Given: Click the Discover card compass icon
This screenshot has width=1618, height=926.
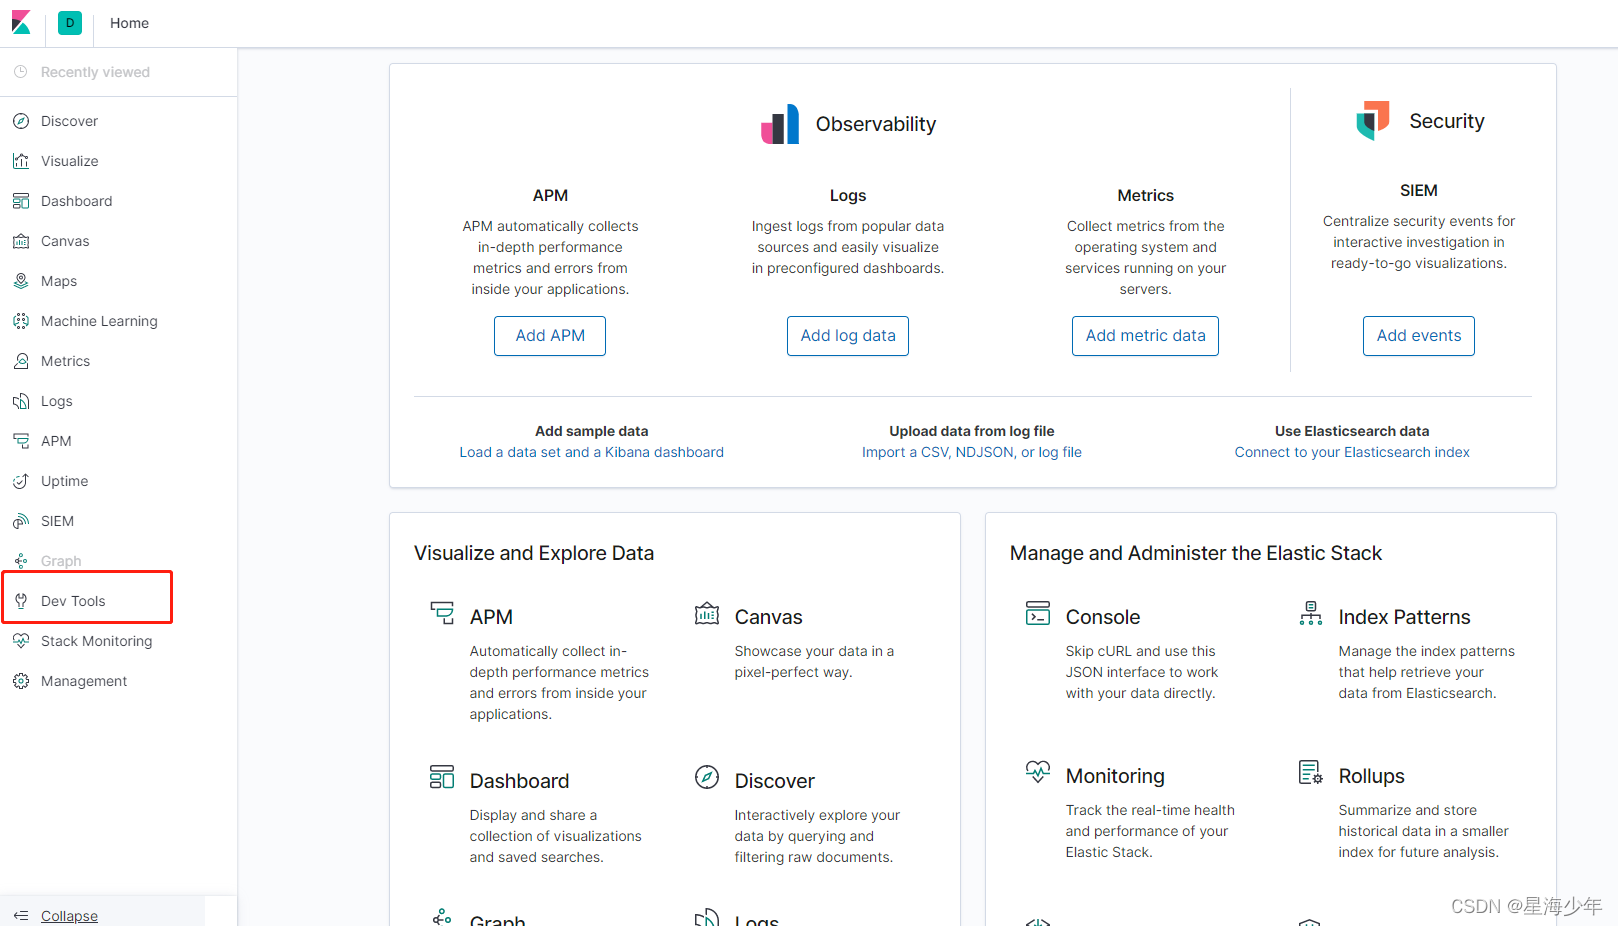Looking at the screenshot, I should 707,776.
